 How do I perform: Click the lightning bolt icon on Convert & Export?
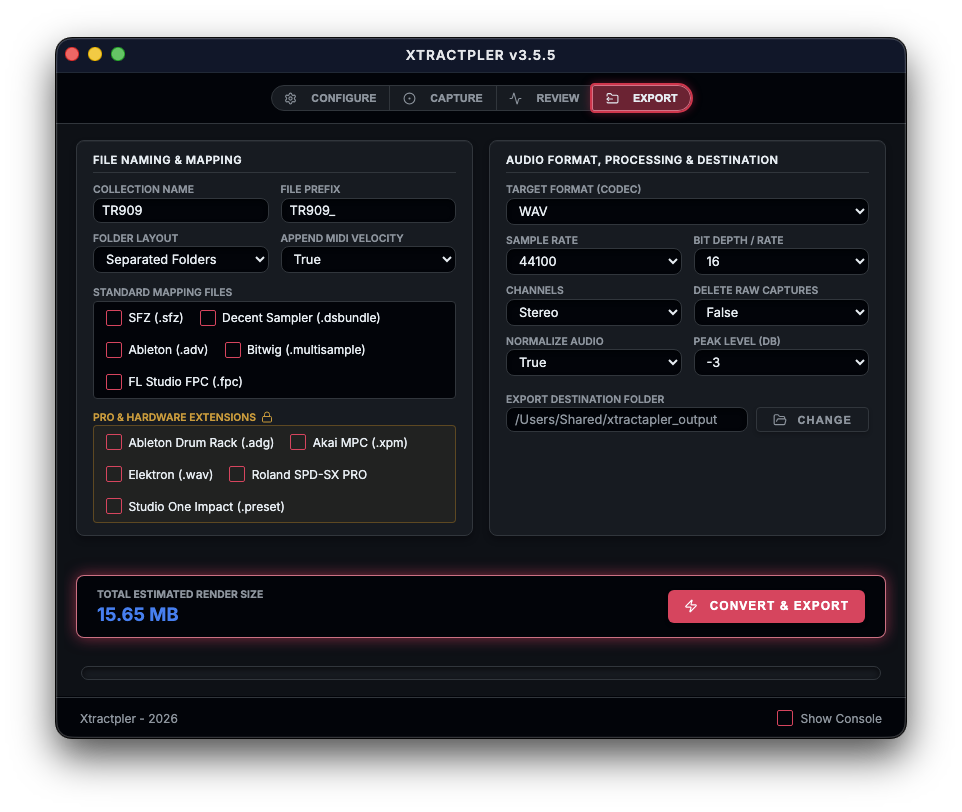(691, 606)
